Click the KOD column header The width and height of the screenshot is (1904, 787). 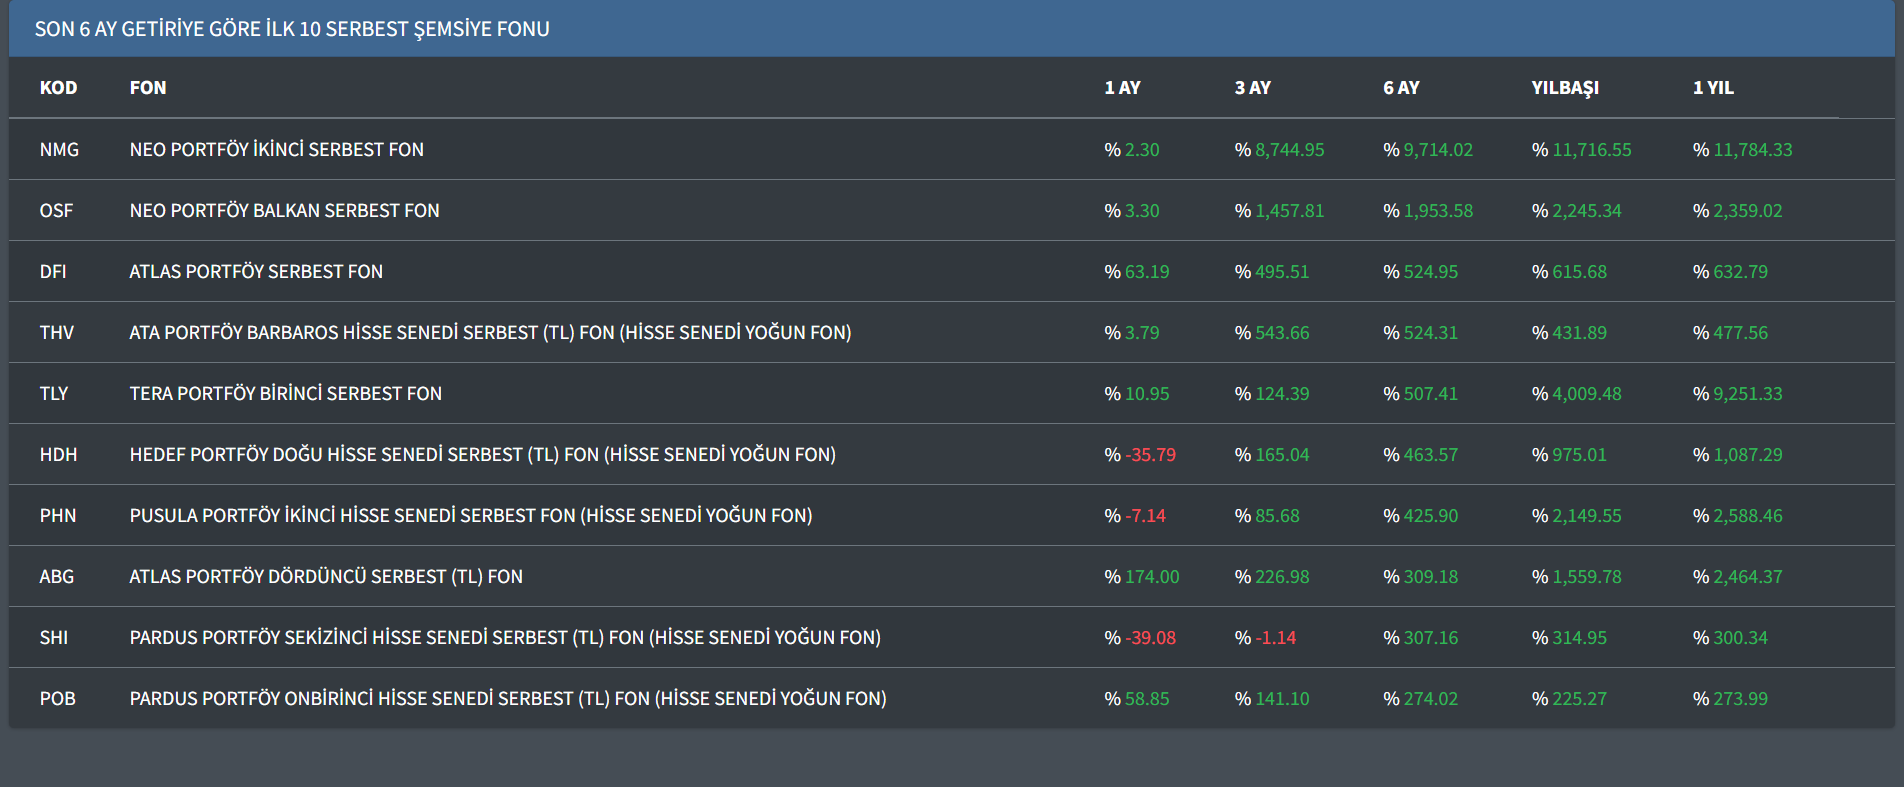tap(58, 88)
